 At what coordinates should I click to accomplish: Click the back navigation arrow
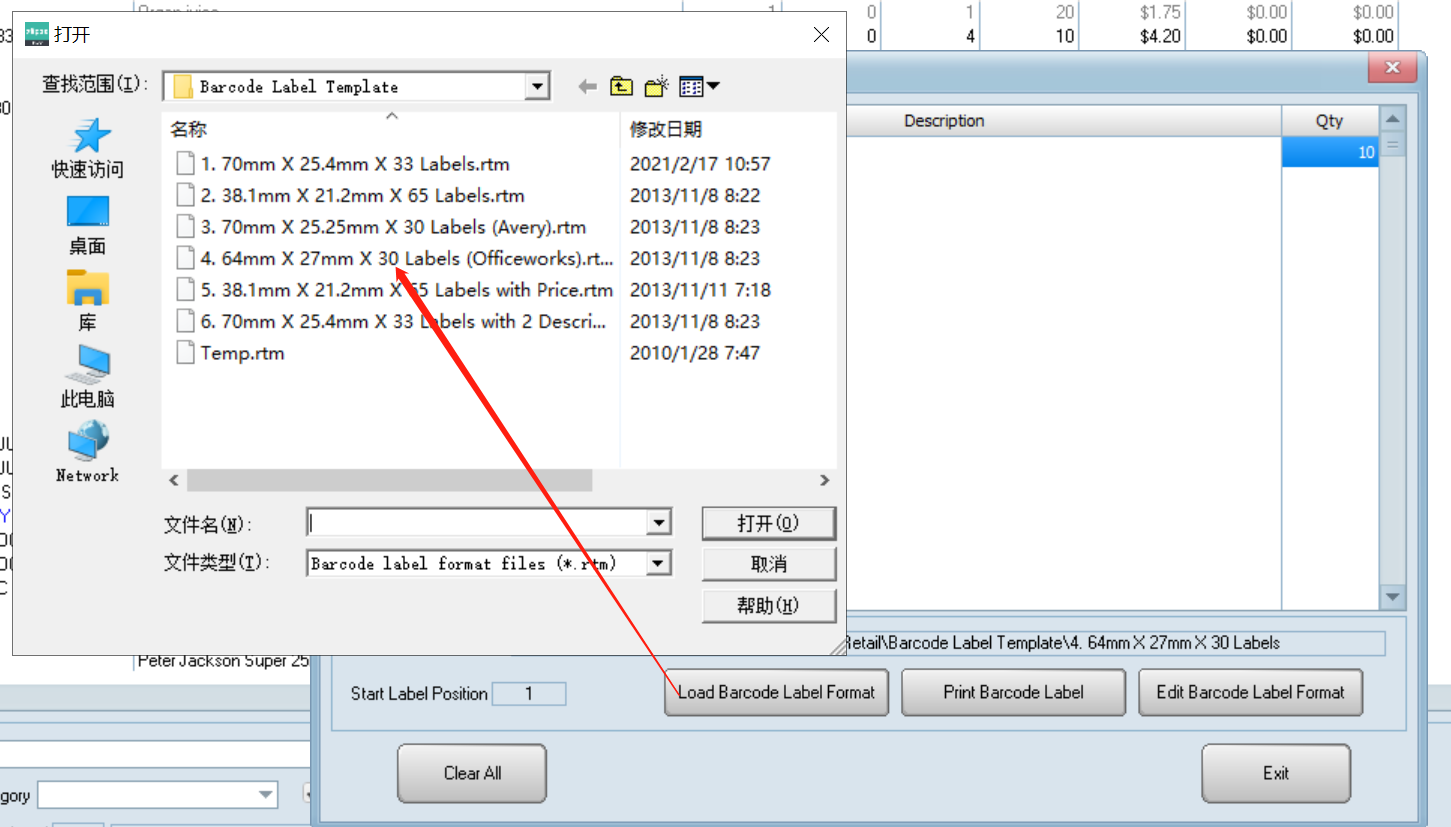[x=587, y=86]
